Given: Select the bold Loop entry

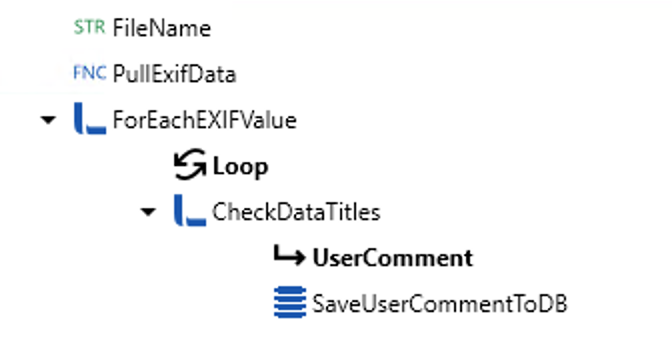Looking at the screenshot, I should pyautogui.click(x=240, y=167).
